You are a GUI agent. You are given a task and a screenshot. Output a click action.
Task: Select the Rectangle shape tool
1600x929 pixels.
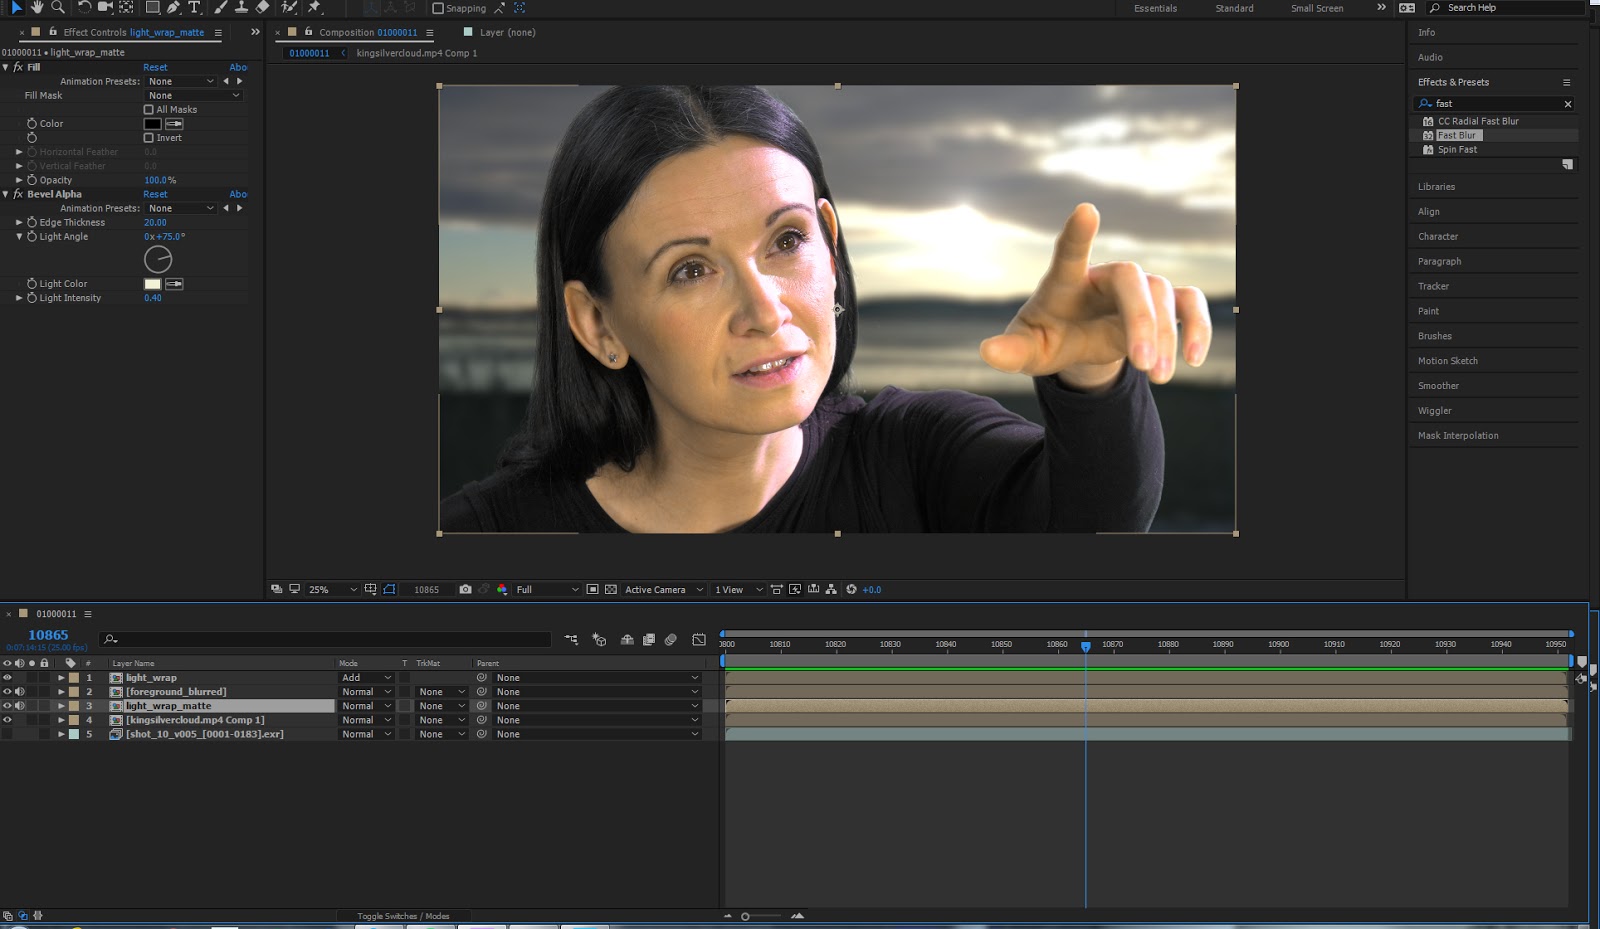pos(152,8)
